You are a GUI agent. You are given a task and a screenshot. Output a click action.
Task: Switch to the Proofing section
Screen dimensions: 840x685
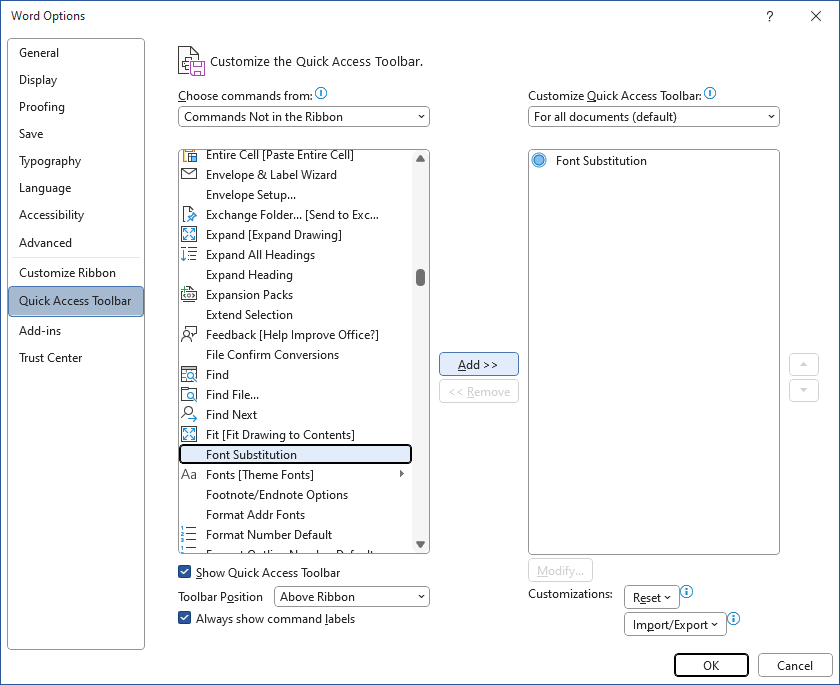[42, 107]
